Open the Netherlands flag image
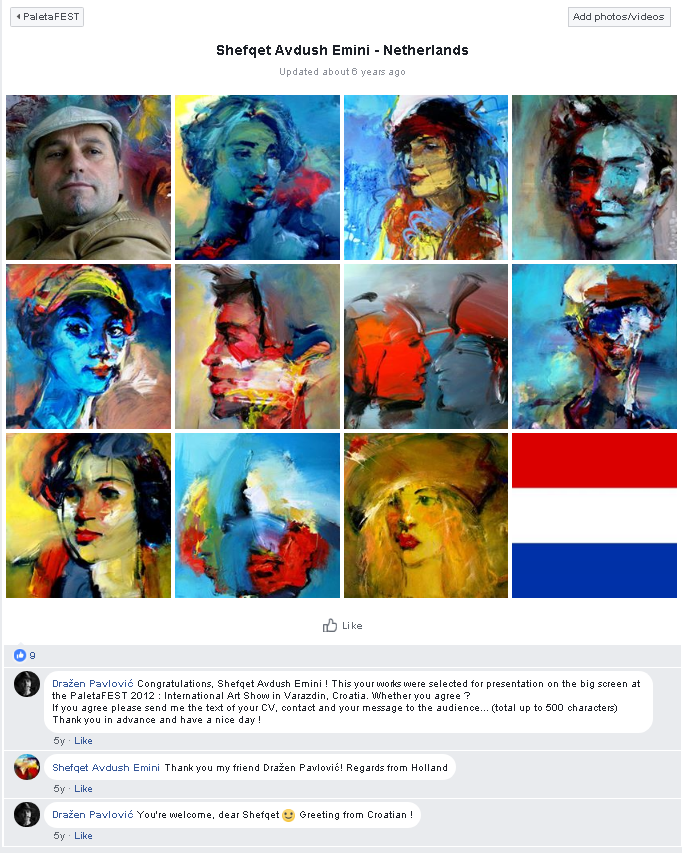The height and width of the screenshot is (853, 682). tap(594, 515)
